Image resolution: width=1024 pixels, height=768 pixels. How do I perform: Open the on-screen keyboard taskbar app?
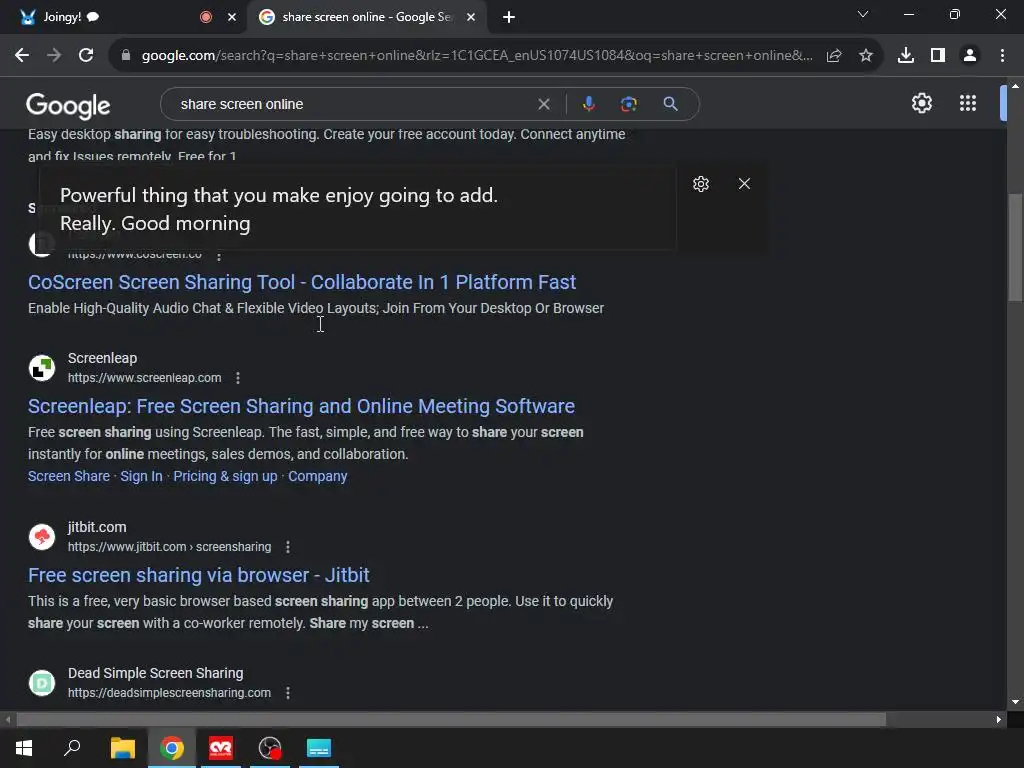319,748
